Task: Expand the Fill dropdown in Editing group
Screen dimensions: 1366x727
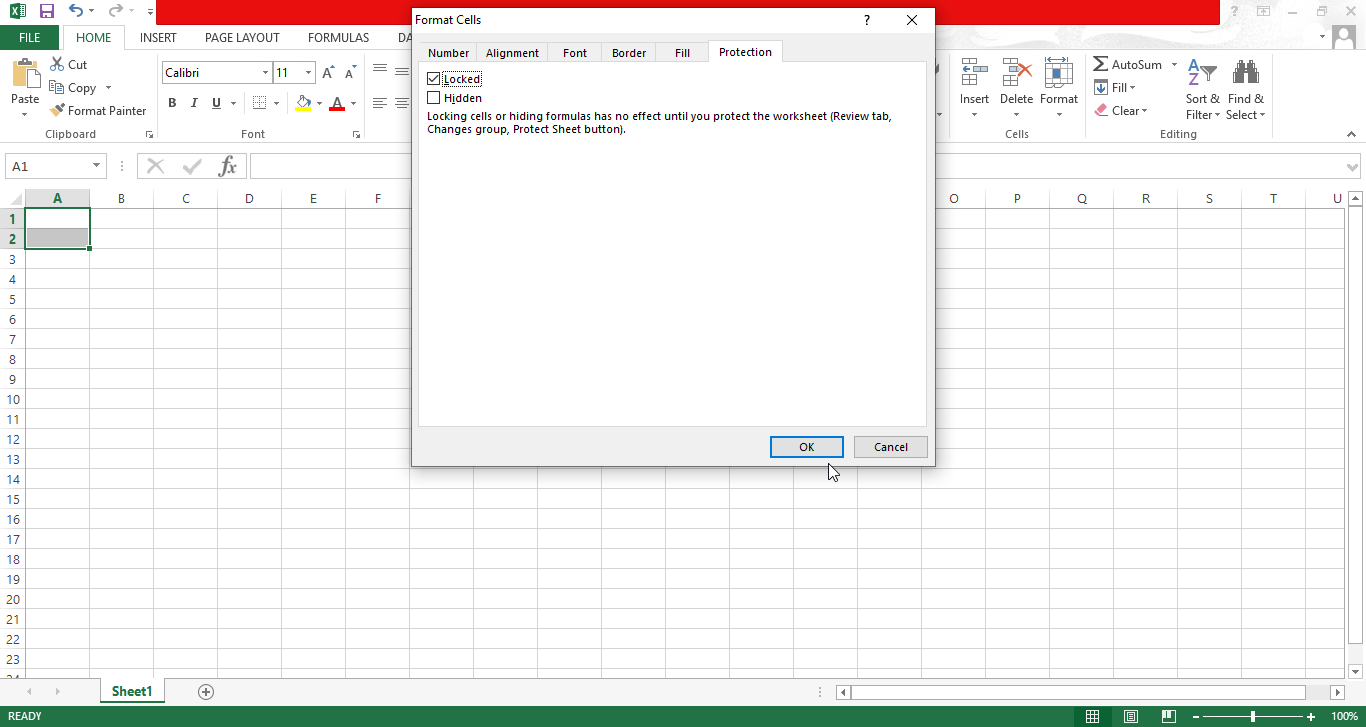Action: pos(1133,88)
